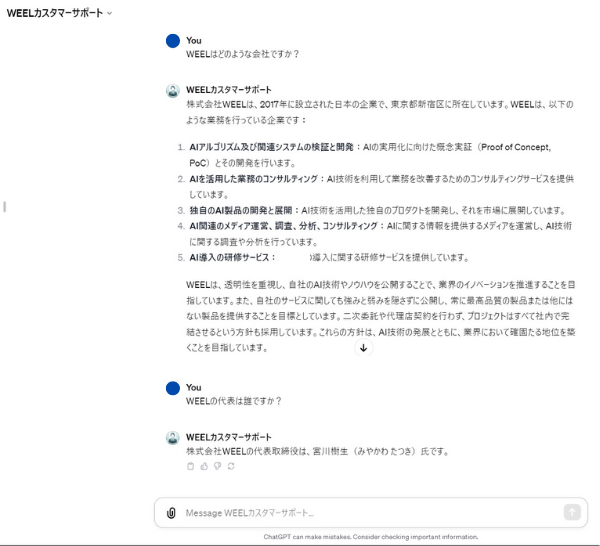
Task: Click the second You blue avatar
Action: click(173, 388)
